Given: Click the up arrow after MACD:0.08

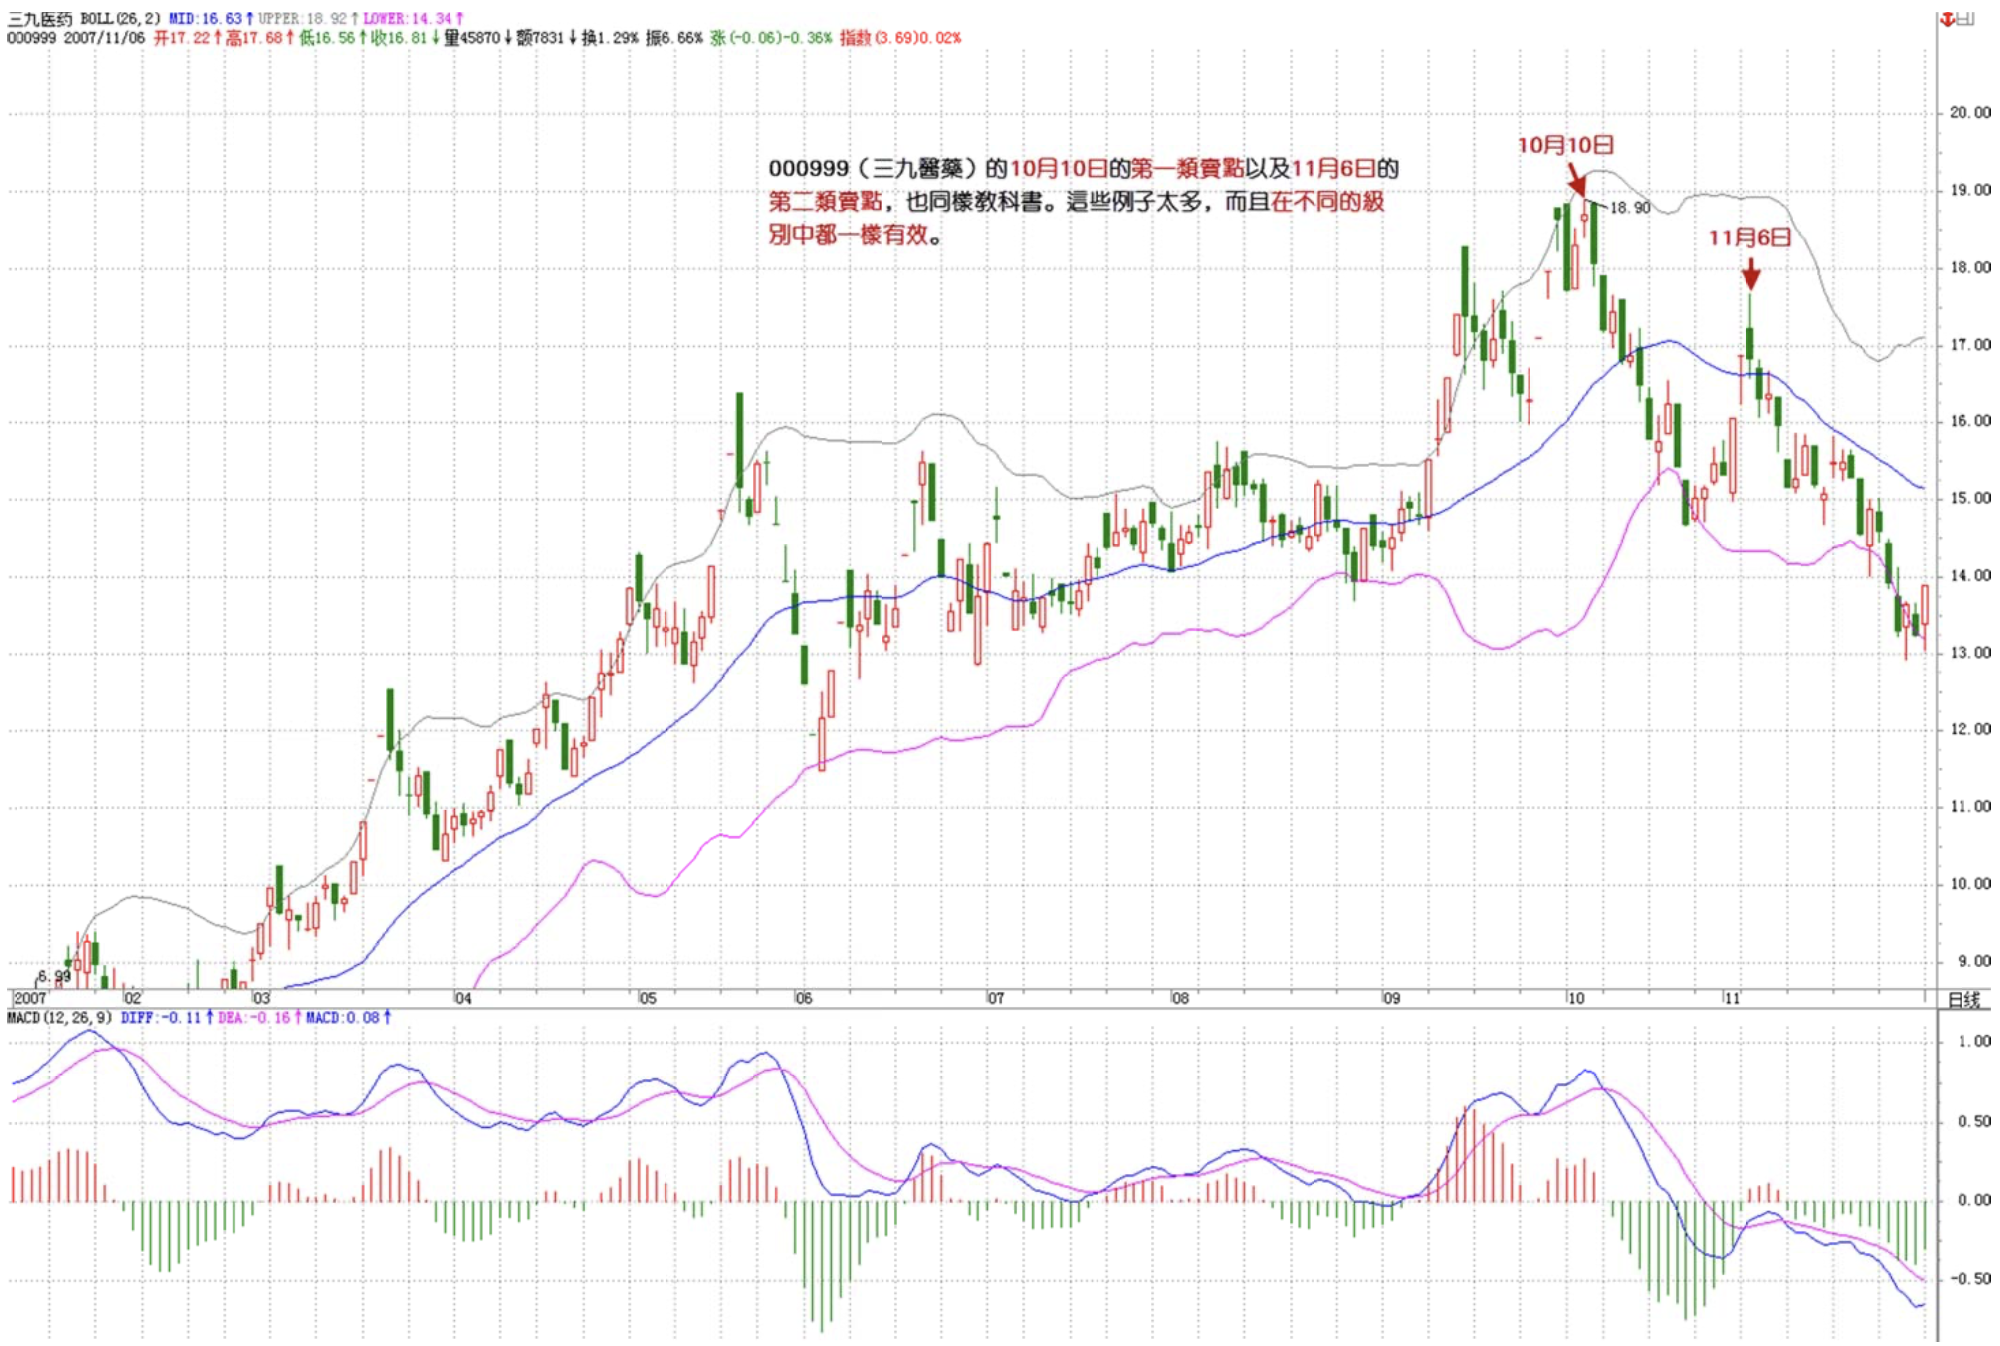Looking at the screenshot, I should tap(387, 1018).
